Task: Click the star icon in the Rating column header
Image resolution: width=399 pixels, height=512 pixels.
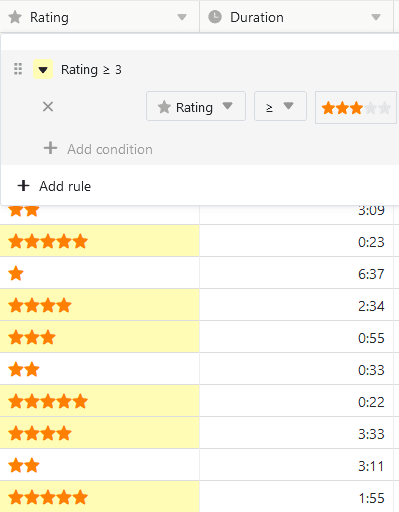Action: tap(15, 17)
